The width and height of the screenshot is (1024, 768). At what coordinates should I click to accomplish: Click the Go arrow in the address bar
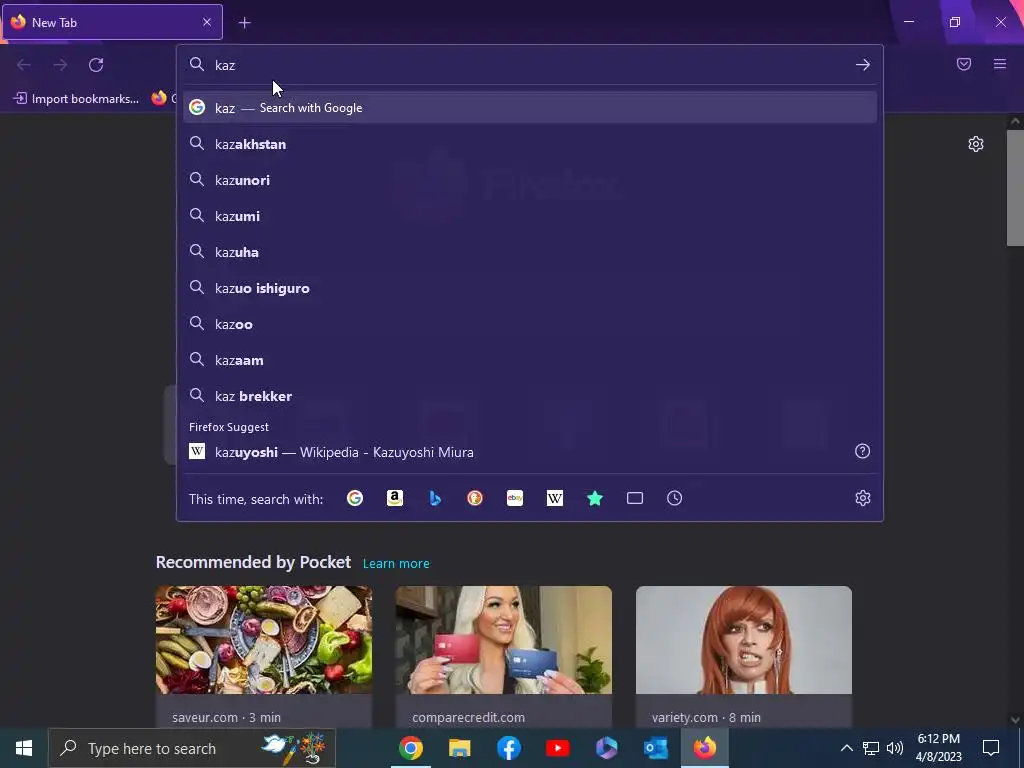pos(863,65)
